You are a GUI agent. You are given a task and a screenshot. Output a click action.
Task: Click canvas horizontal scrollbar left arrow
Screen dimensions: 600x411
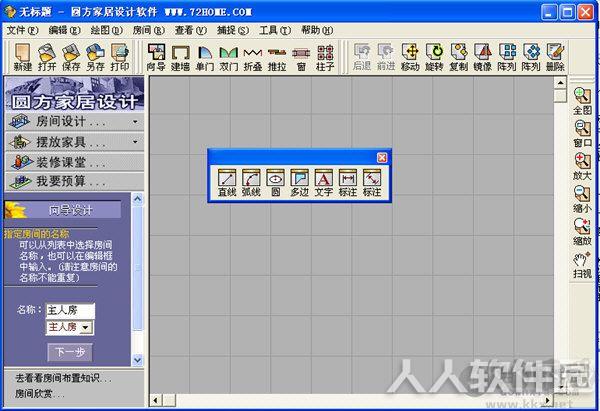pos(156,400)
